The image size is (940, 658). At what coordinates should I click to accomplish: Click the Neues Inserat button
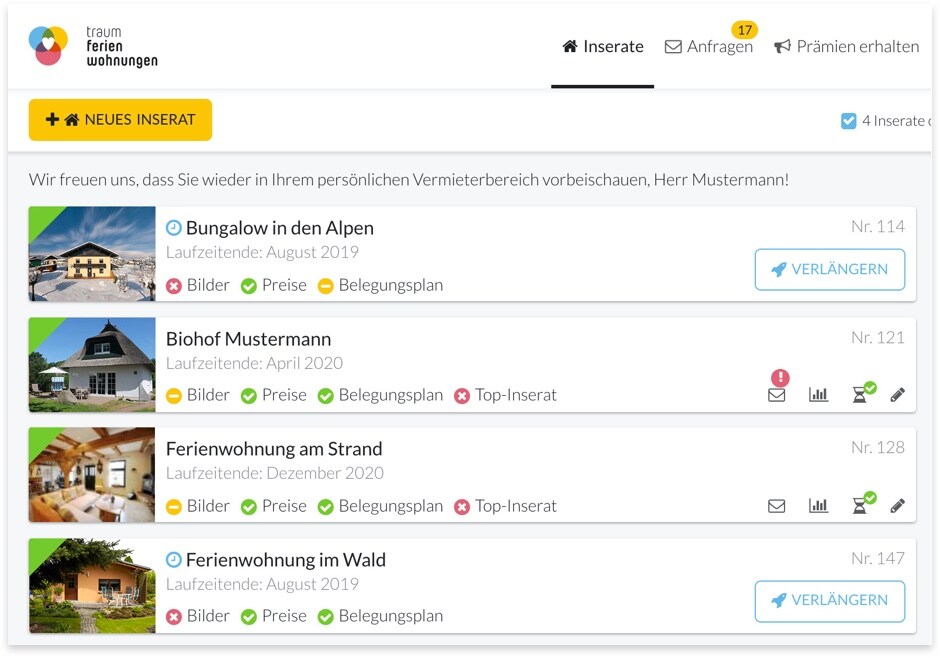tap(120, 120)
